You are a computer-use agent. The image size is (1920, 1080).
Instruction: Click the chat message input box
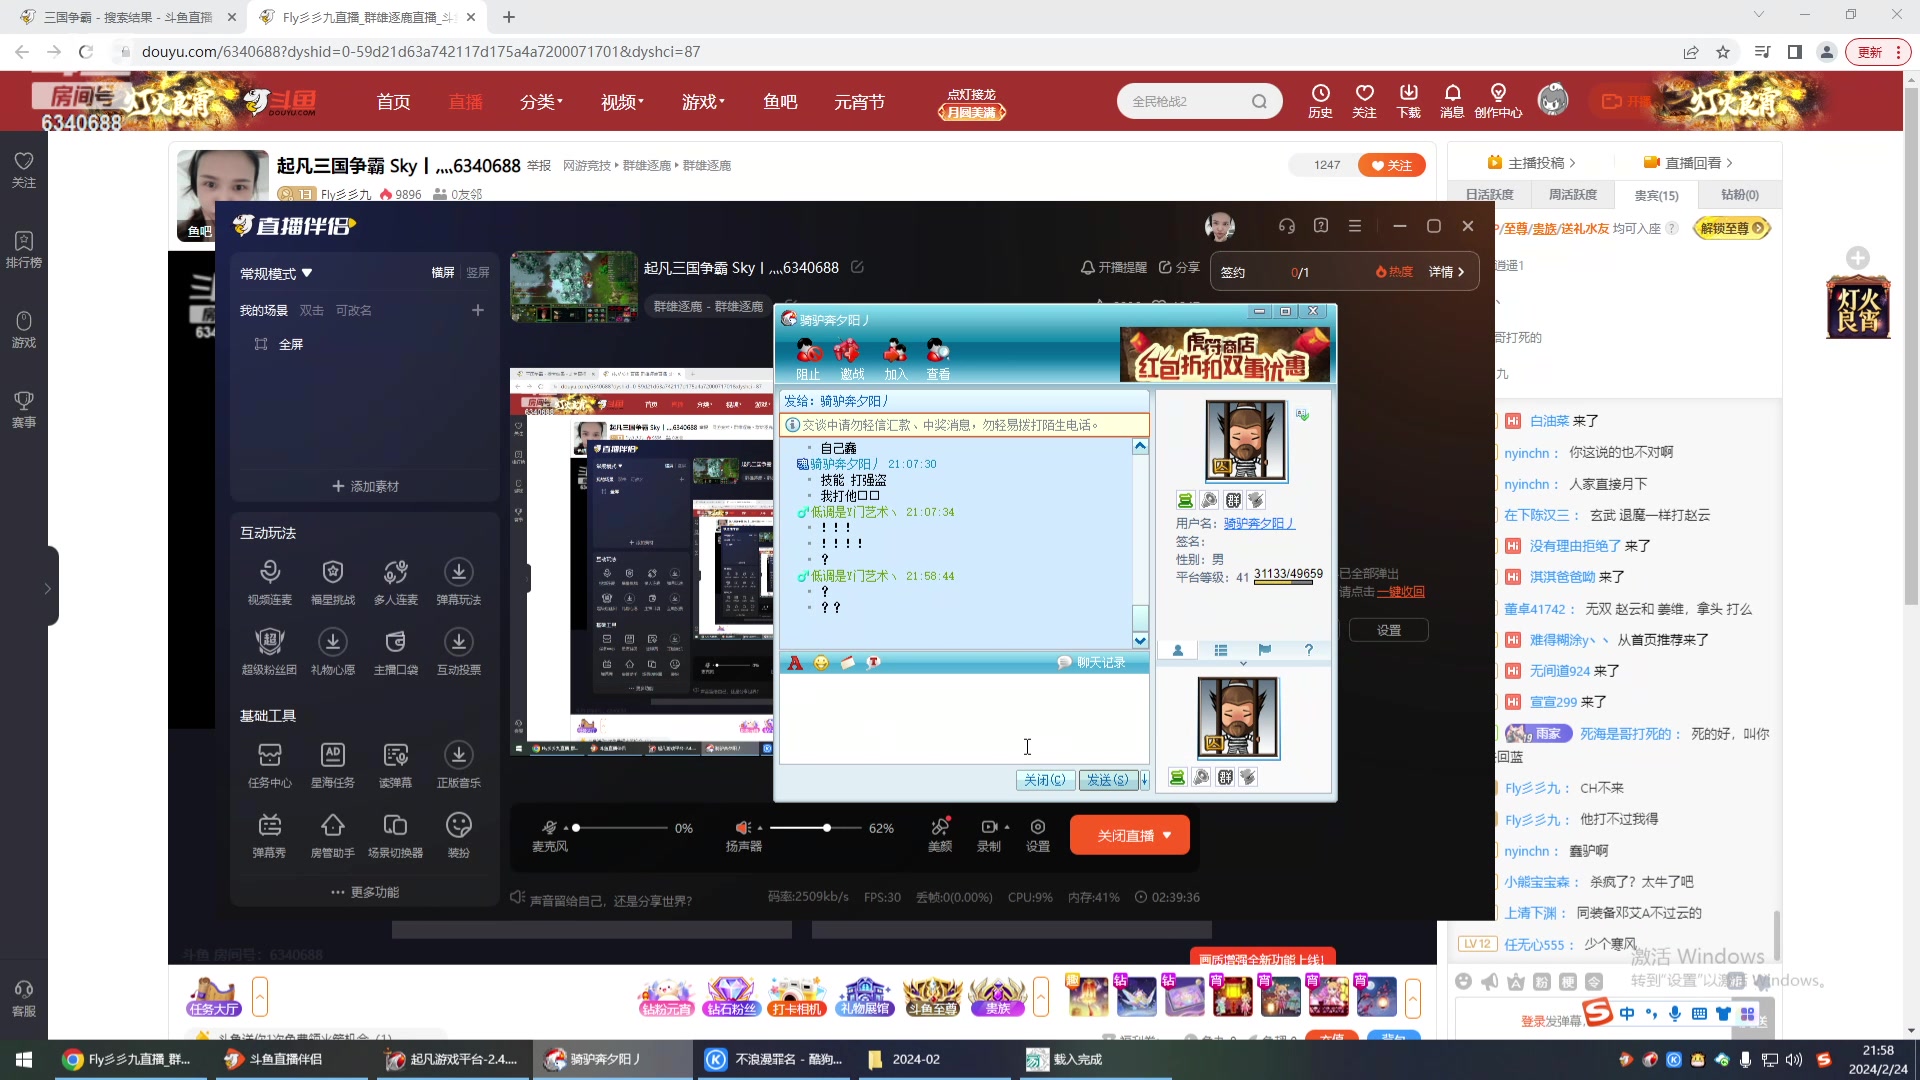point(964,719)
